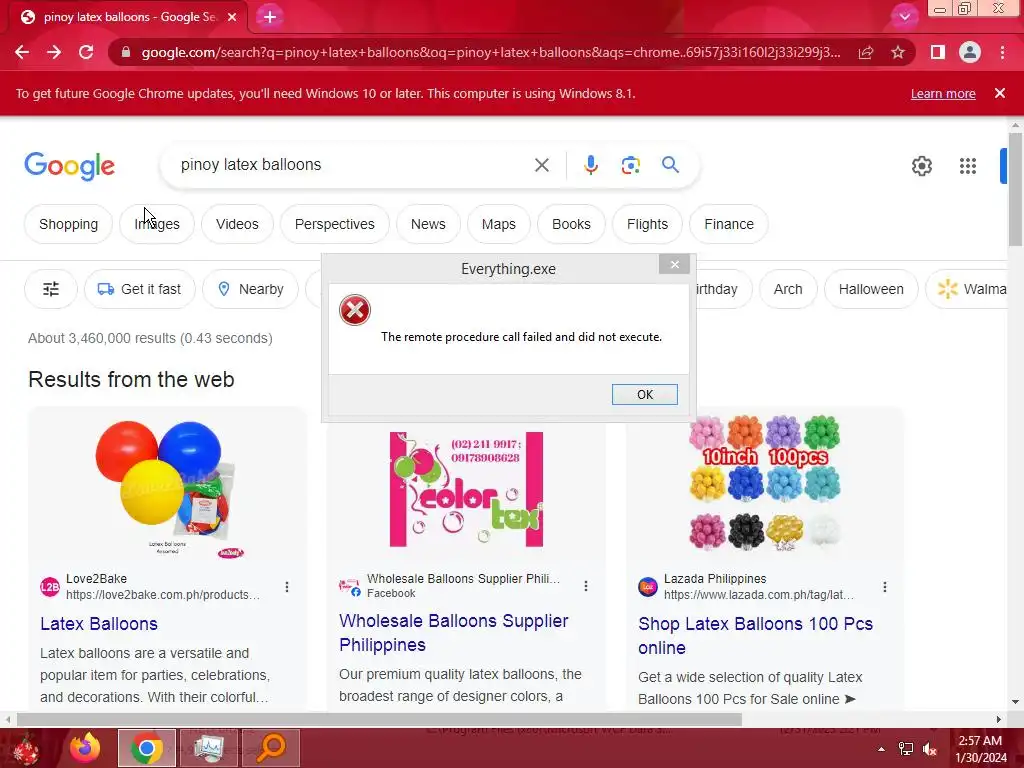This screenshot has width=1024, height=768.
Task: View site information lock icon
Action: [125, 52]
